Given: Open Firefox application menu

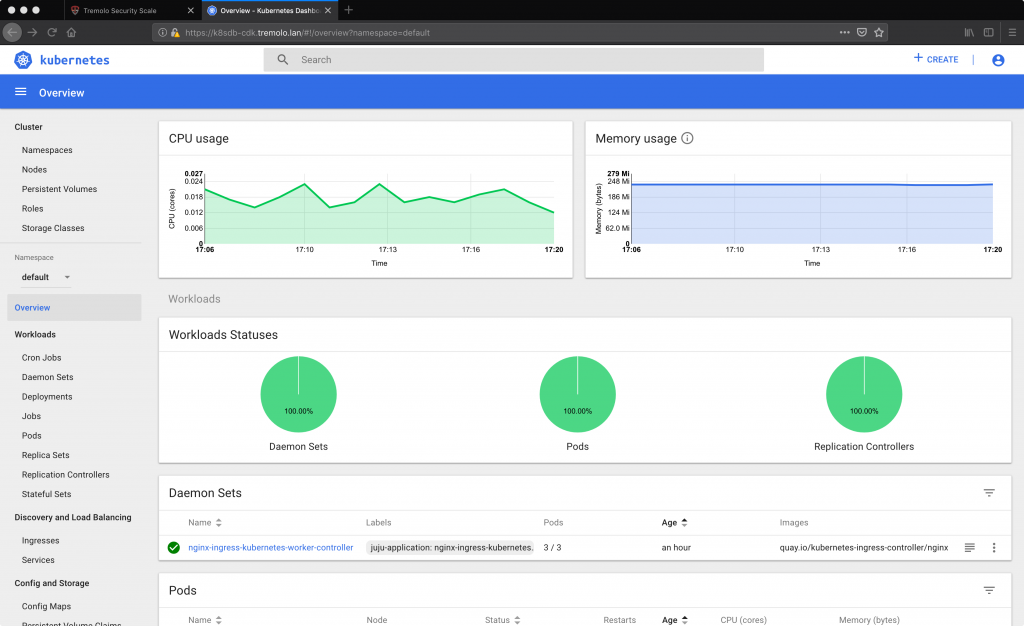Looking at the screenshot, I should (x=1012, y=32).
